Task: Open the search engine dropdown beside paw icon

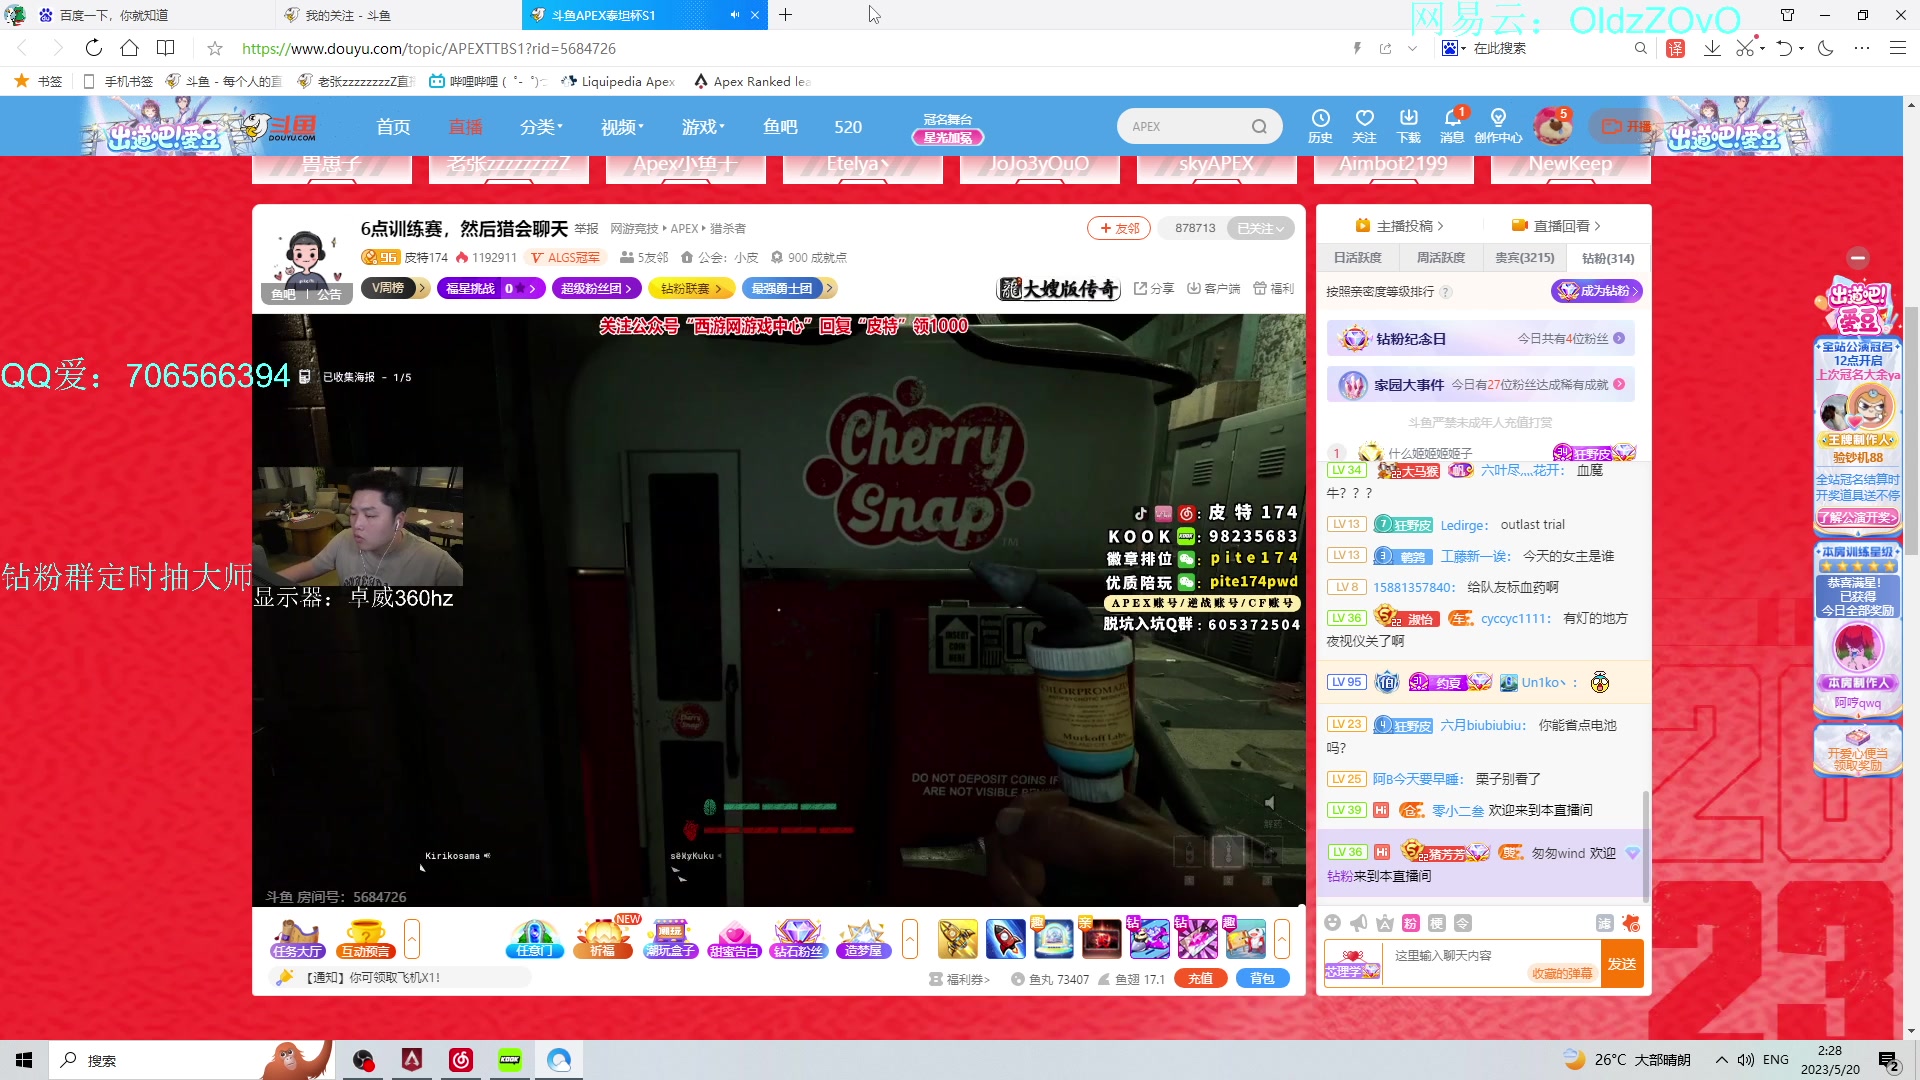Action: pos(1464,48)
